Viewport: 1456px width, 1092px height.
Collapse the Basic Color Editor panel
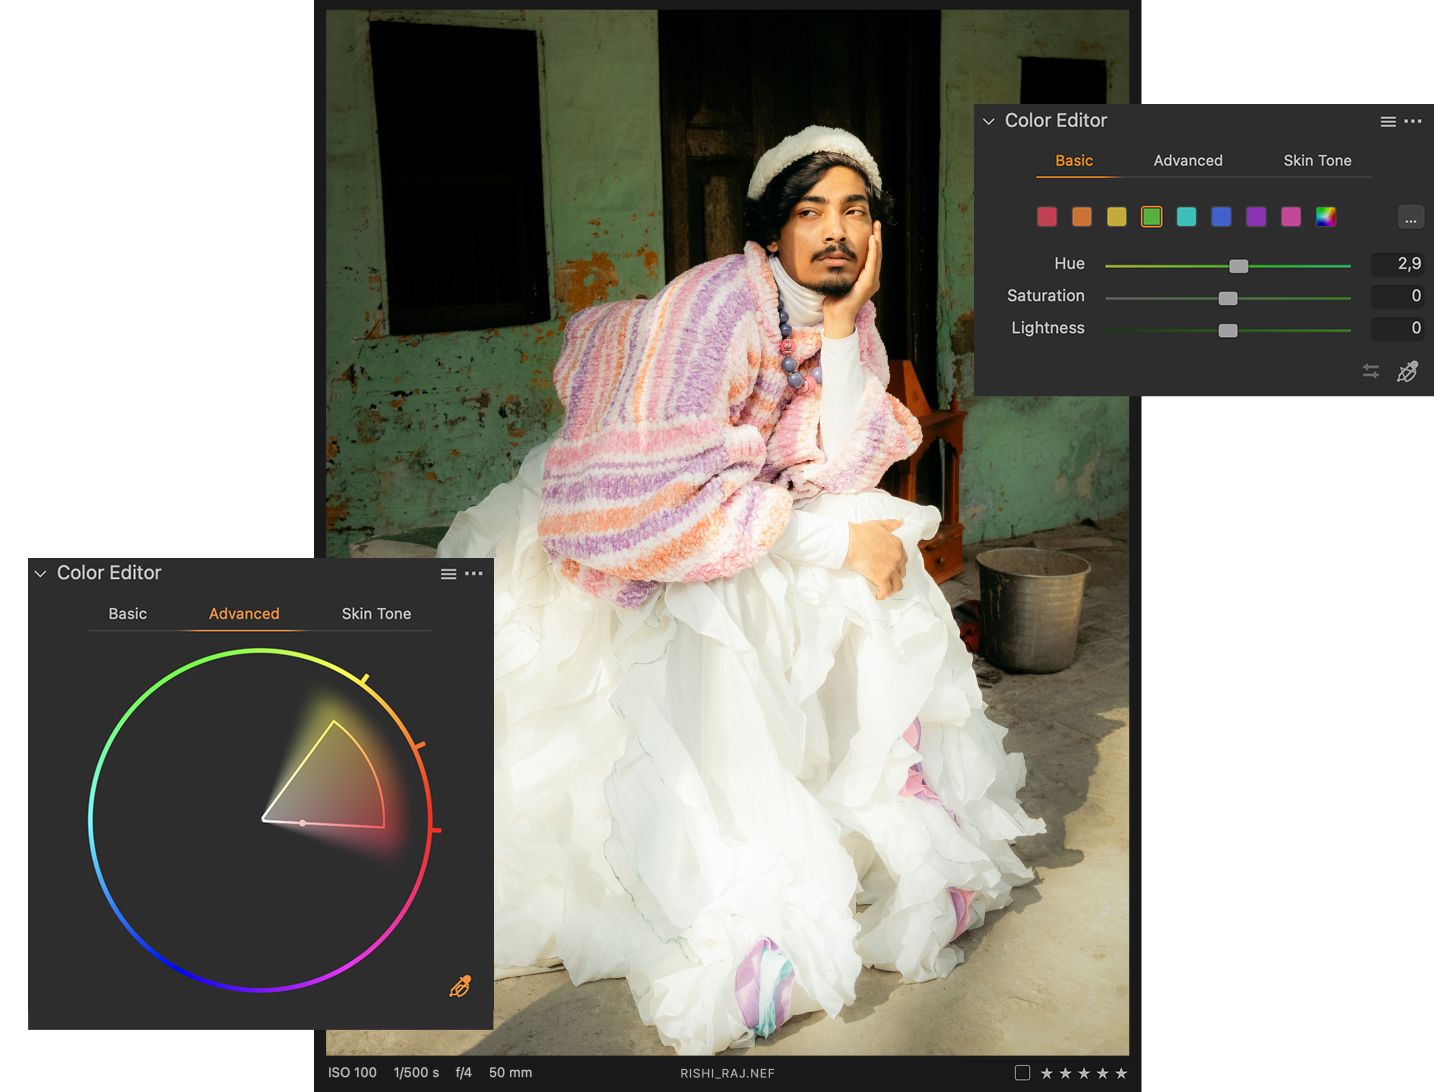point(988,121)
